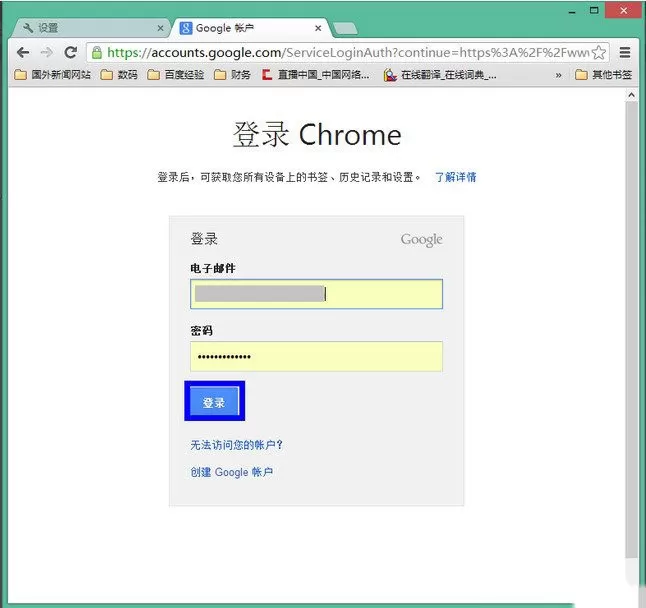Focus the 电子邮件 input field
This screenshot has height=608, width=646.
[316, 294]
